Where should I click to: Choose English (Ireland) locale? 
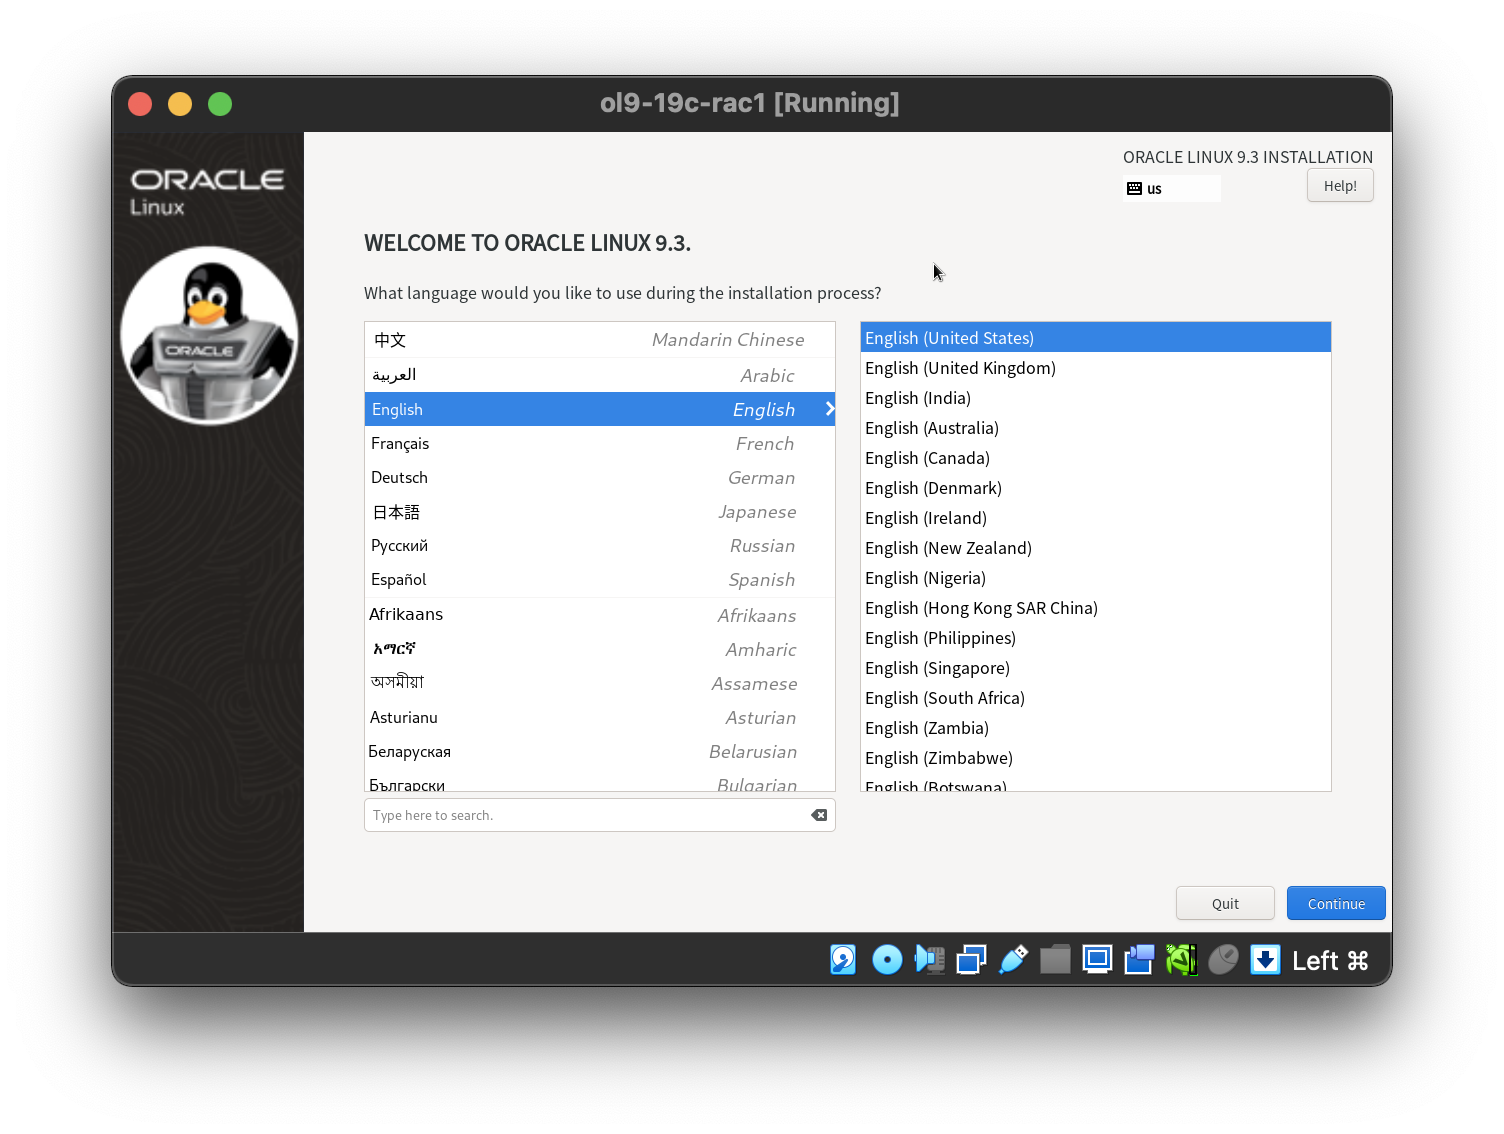click(1096, 517)
